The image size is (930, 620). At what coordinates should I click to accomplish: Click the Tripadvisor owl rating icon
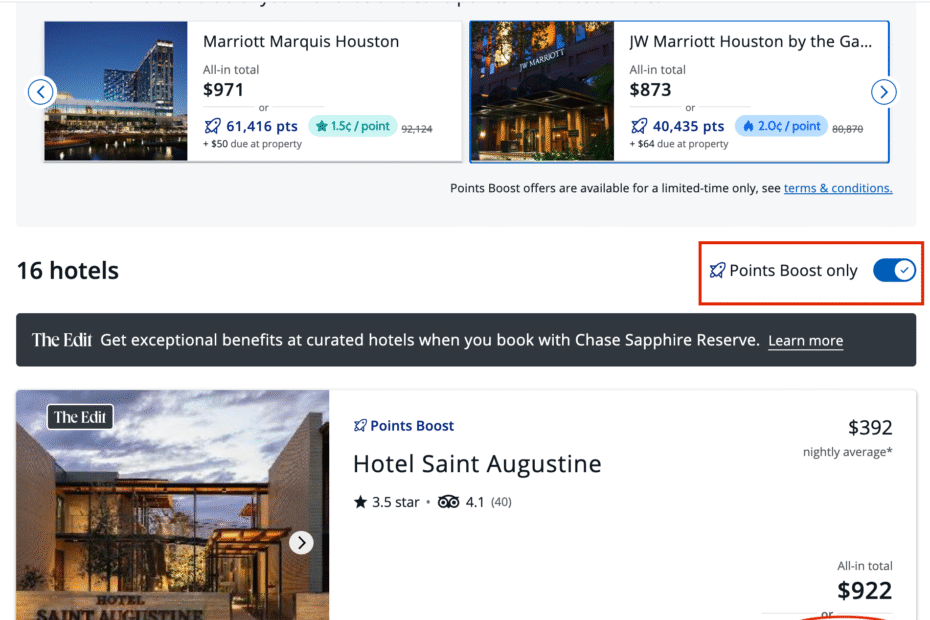point(448,502)
